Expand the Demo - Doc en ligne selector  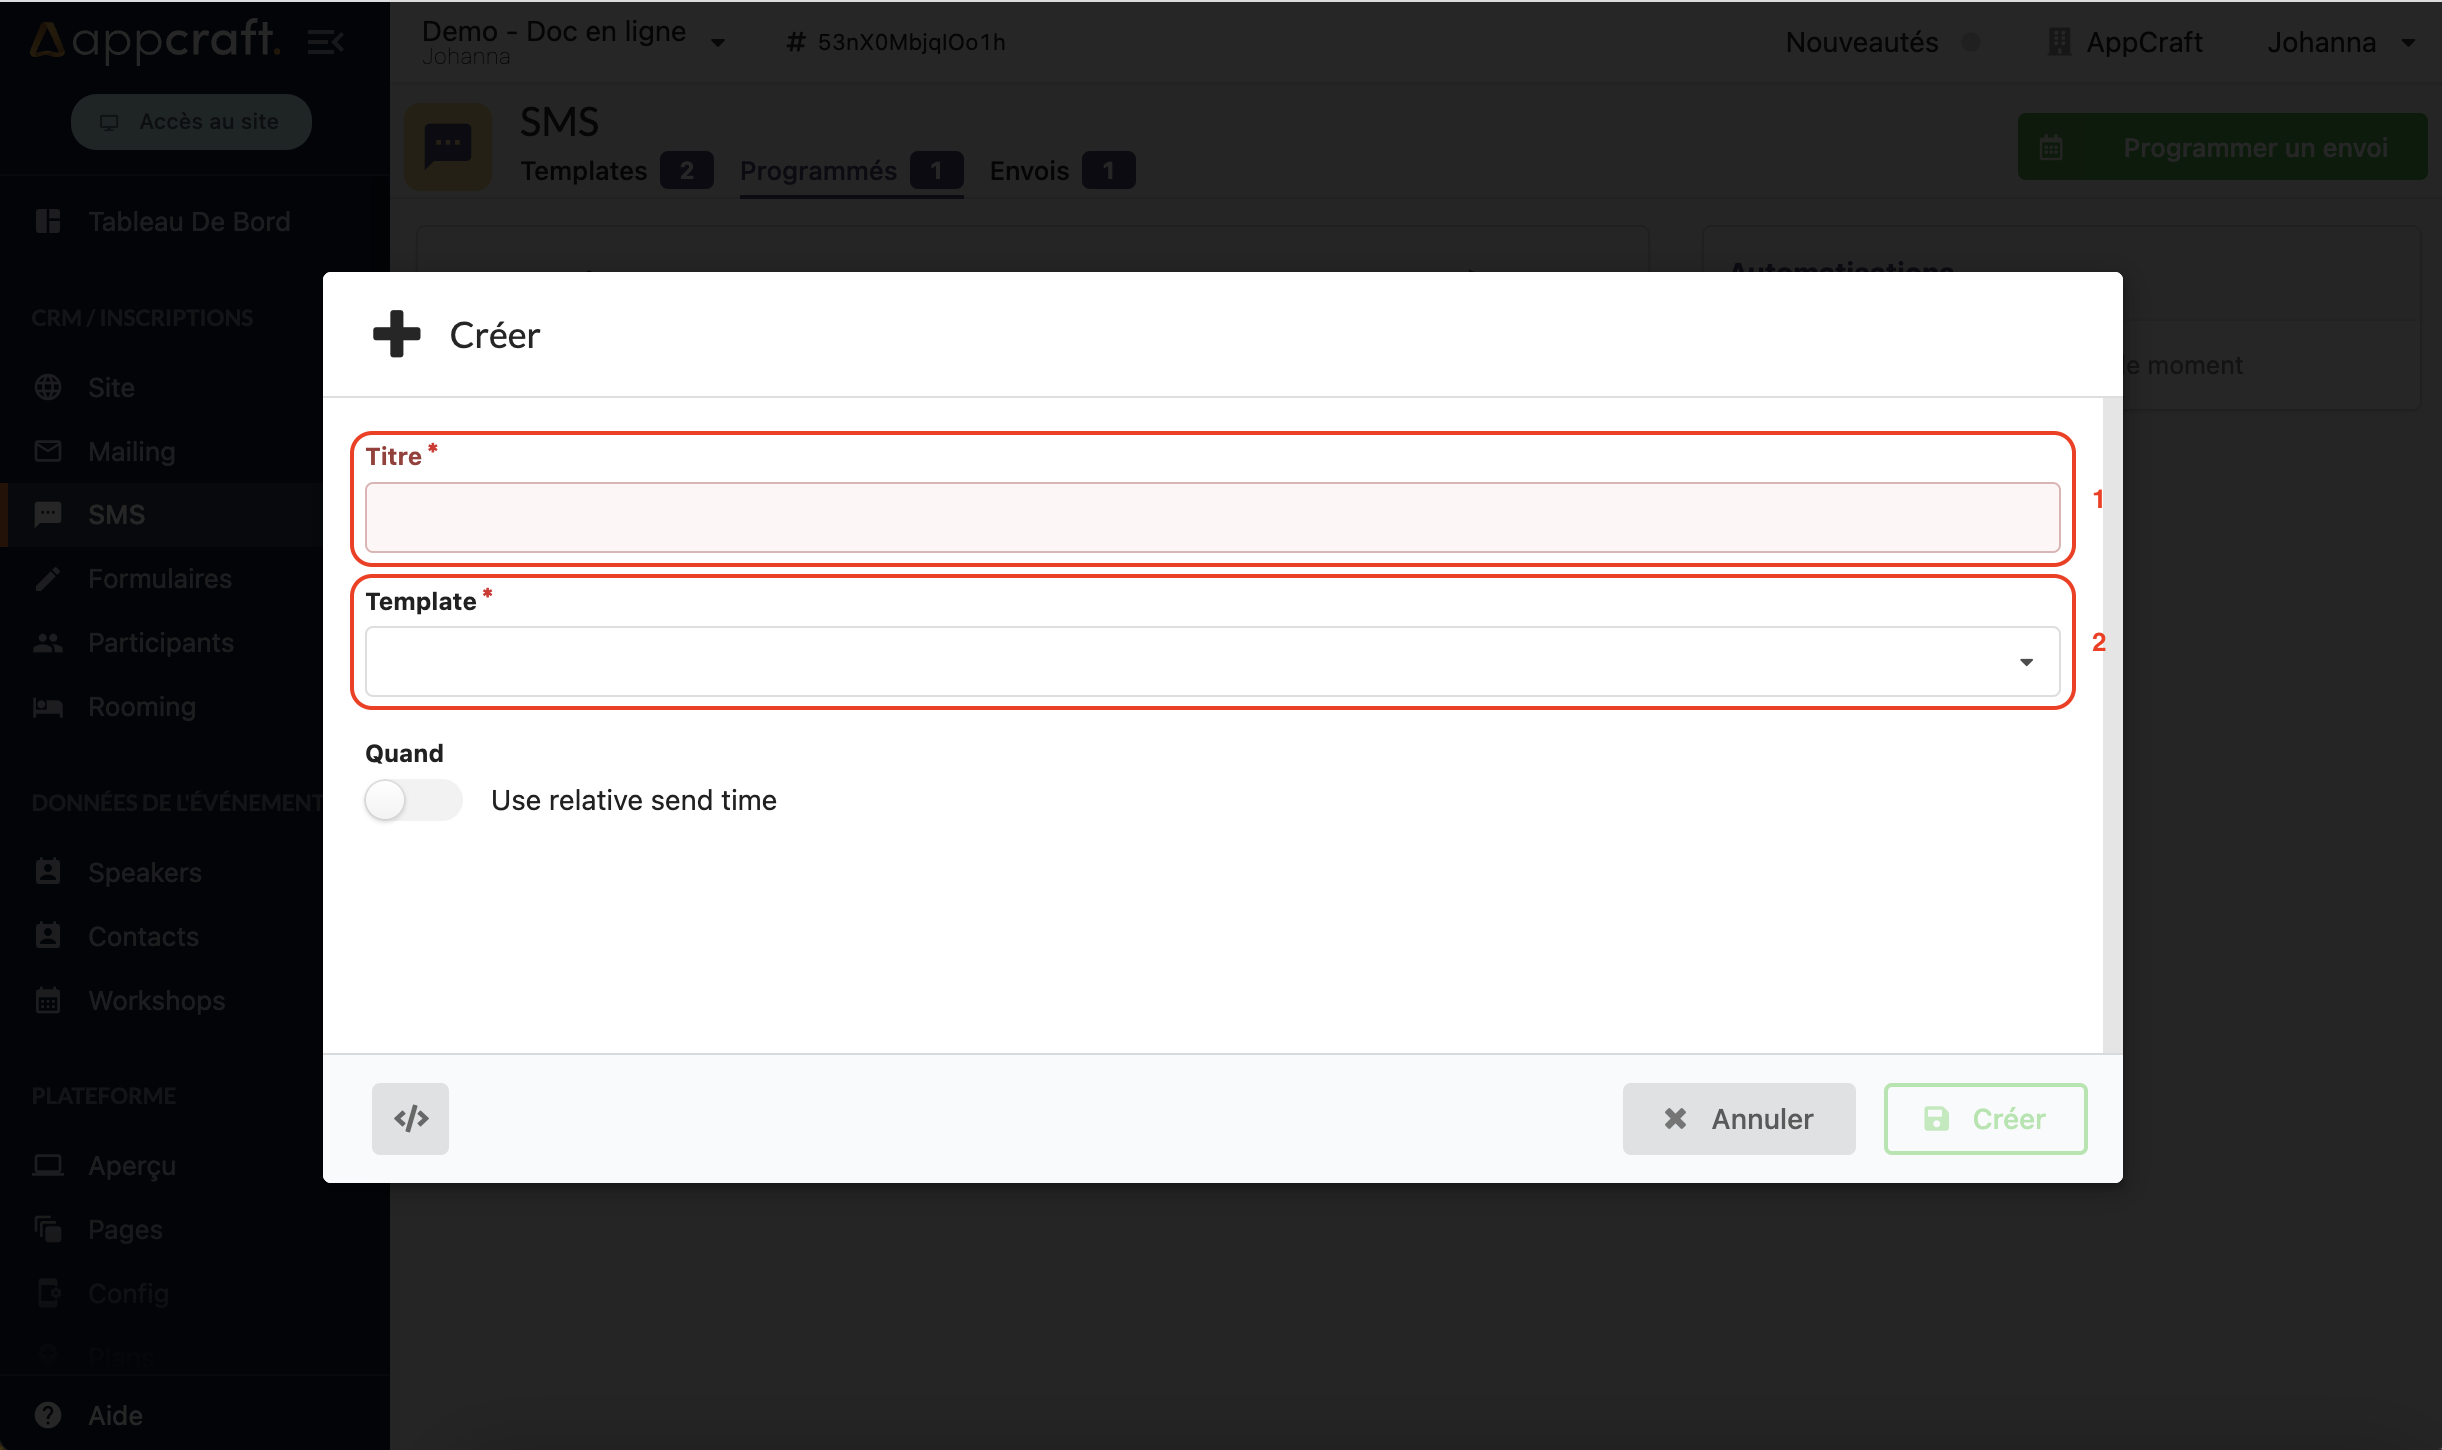tap(717, 43)
